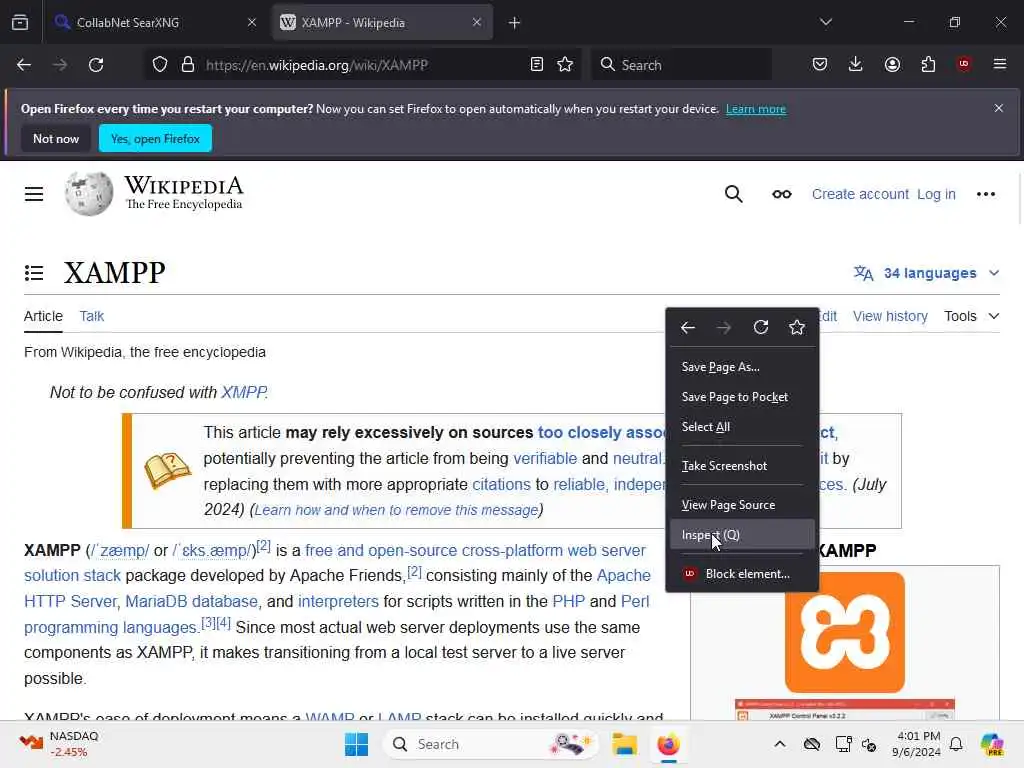Open Firefox account profile icon
Image resolution: width=1024 pixels, height=768 pixels.
892,64
